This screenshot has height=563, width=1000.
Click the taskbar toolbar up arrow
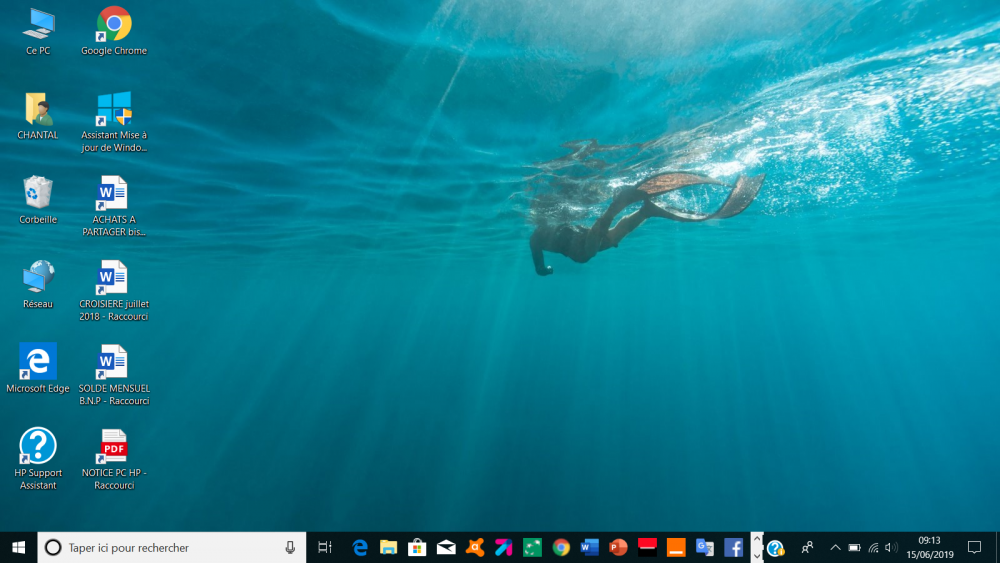(757, 539)
